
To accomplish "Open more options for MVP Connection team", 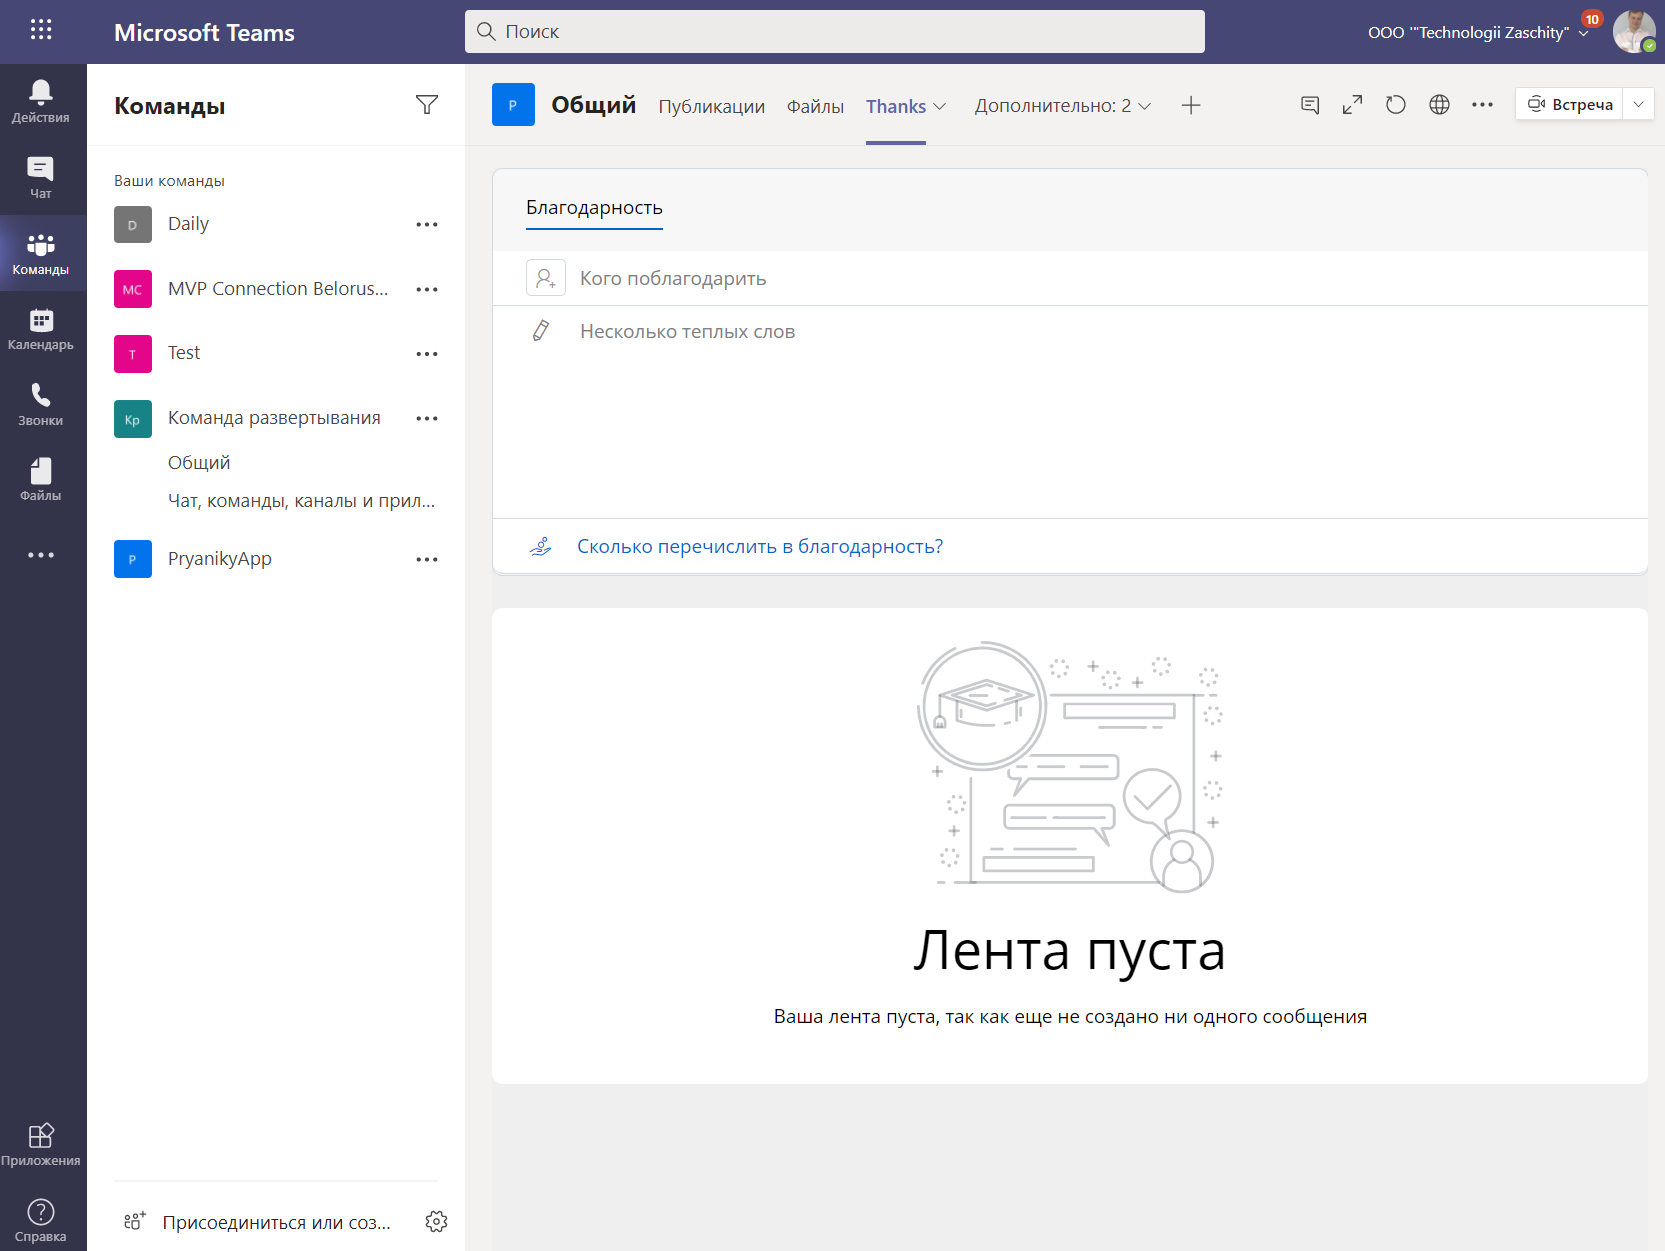I will [x=427, y=290].
